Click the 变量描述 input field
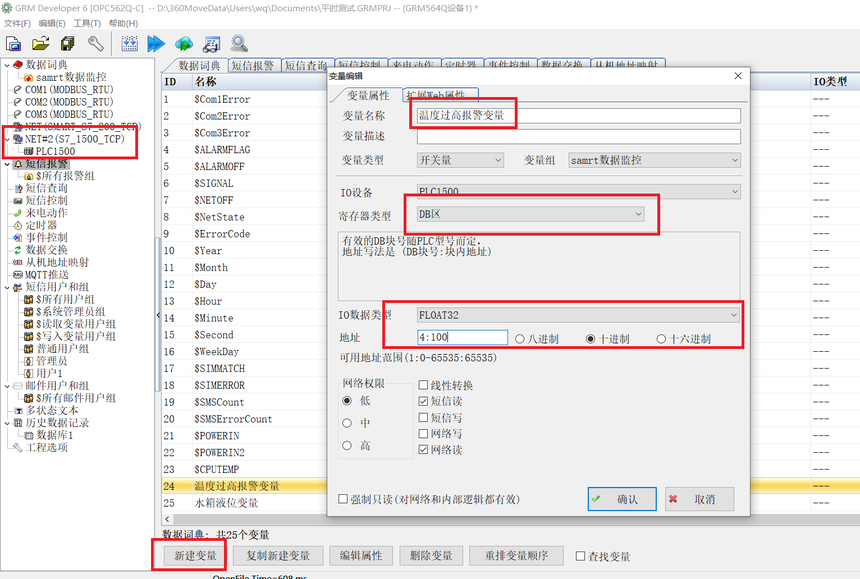The image size is (860, 579). click(x=578, y=137)
